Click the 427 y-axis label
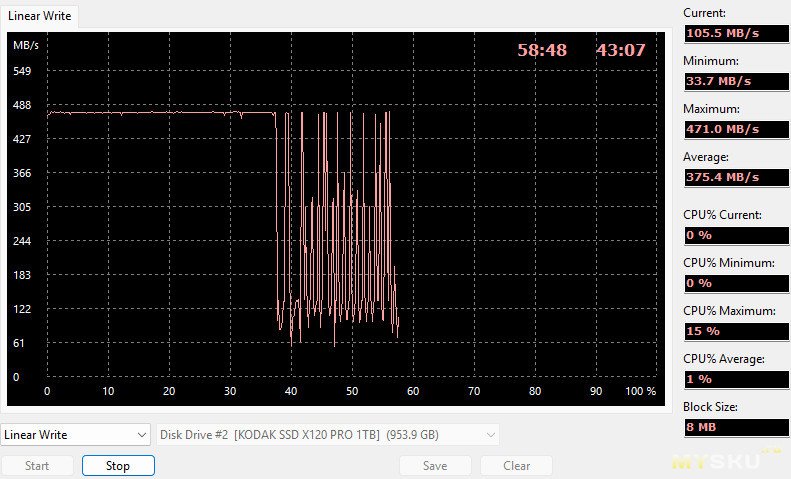791x479 pixels. coord(22,139)
